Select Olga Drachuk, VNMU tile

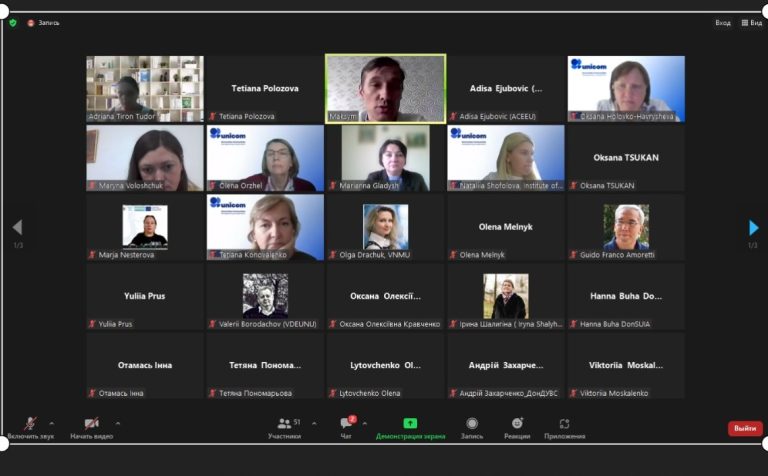[x=385, y=227]
